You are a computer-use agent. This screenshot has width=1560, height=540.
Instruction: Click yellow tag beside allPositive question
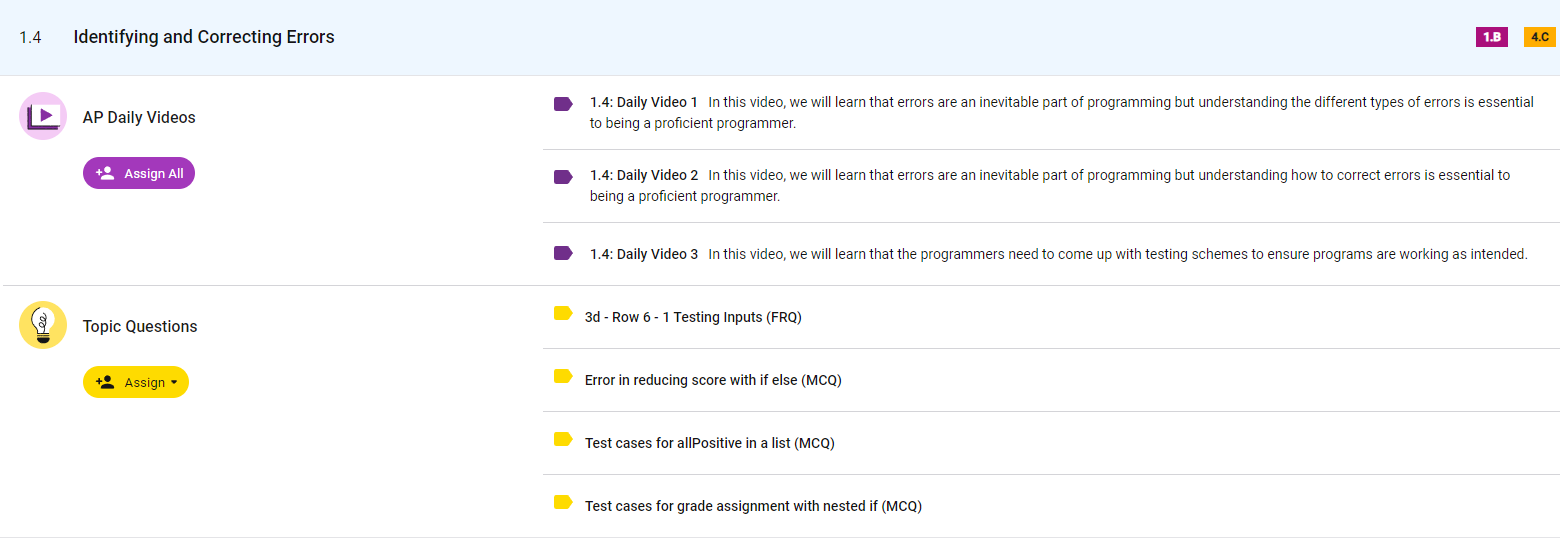(x=563, y=440)
